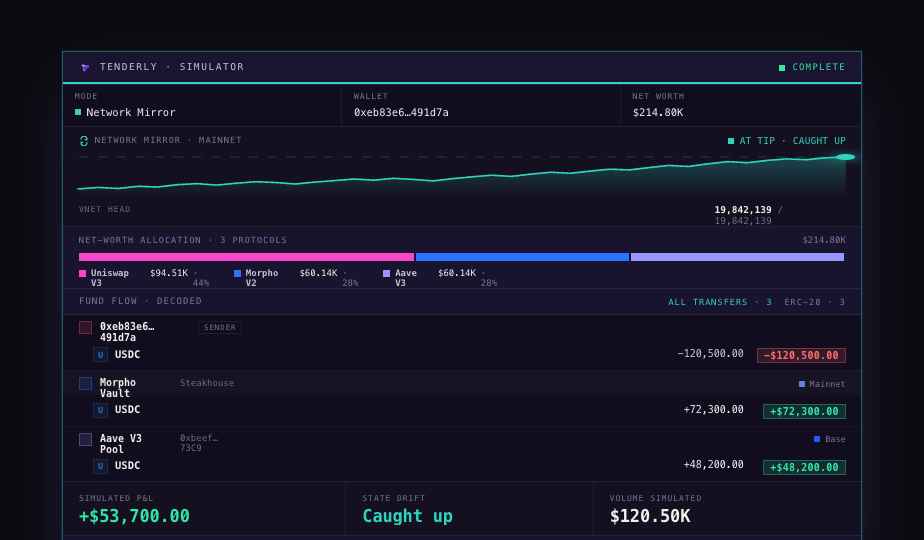
Task: Click the block number 19,842,139
Action: click(742, 210)
